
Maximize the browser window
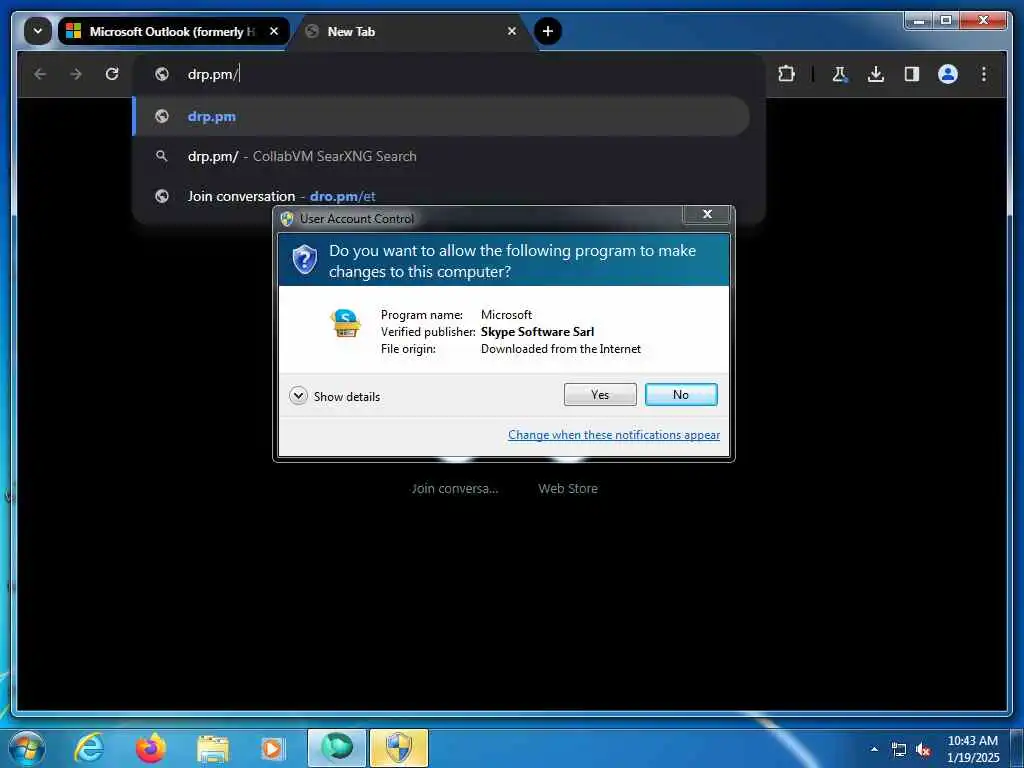[x=945, y=20]
